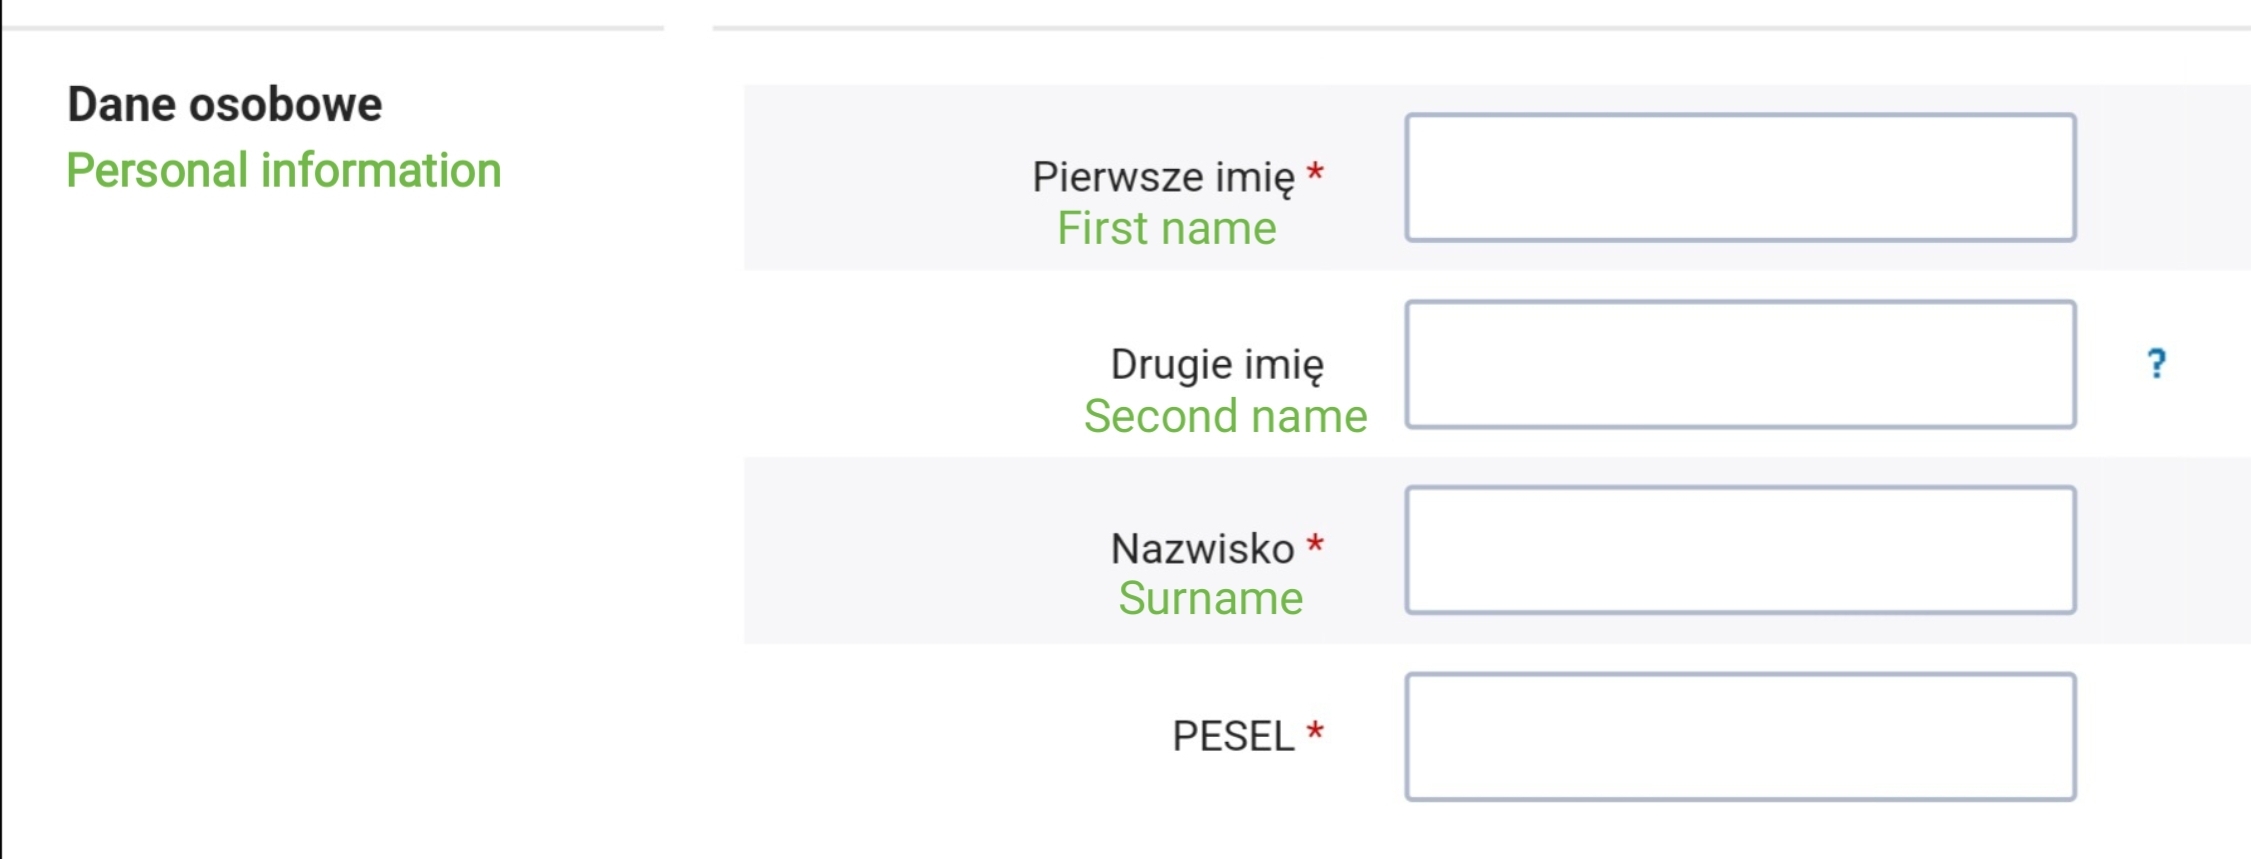Click the grey row background left of Nazwisko

(x=900, y=550)
